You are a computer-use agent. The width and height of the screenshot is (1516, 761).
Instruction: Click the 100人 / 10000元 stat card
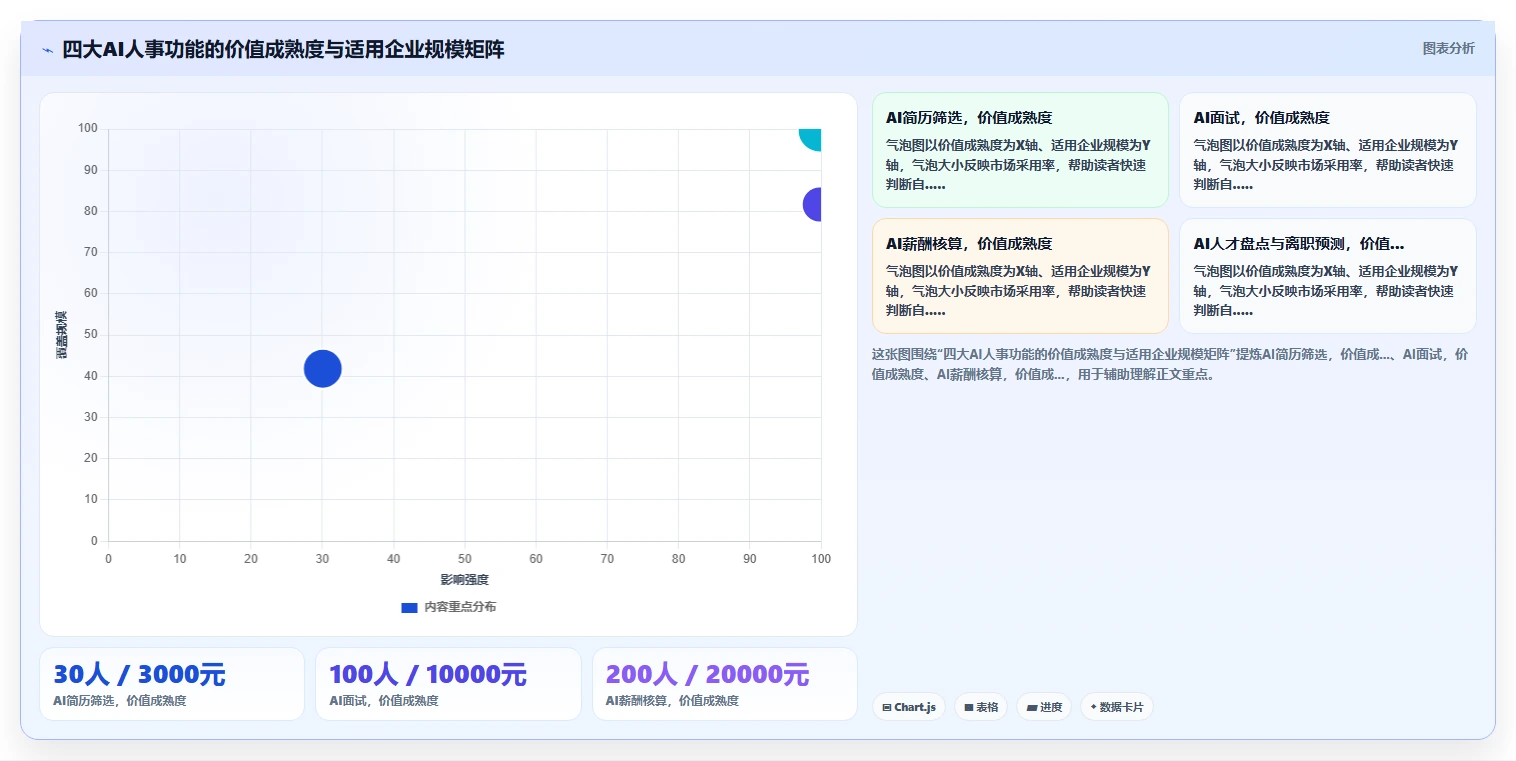tap(448, 684)
